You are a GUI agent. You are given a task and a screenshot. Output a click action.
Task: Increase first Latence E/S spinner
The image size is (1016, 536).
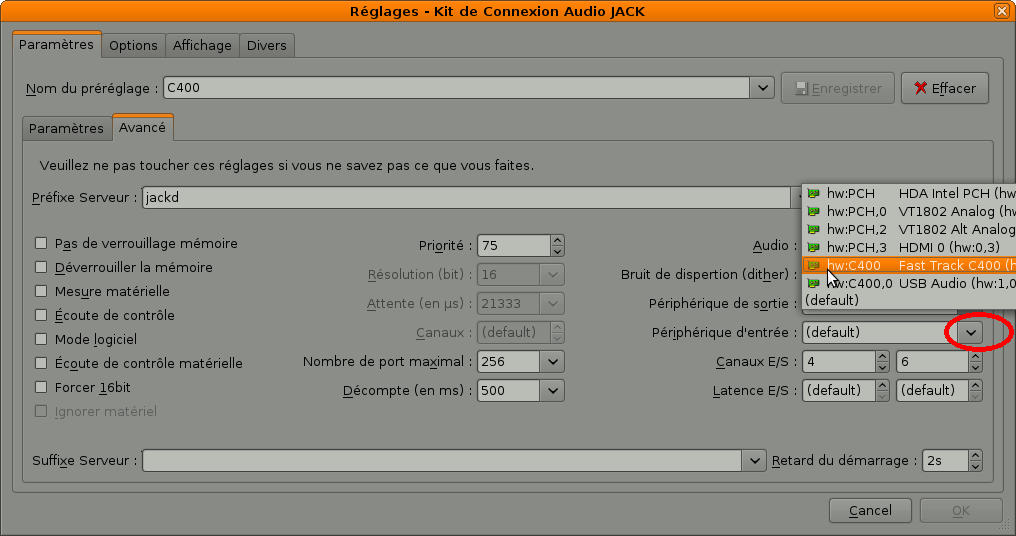882,385
